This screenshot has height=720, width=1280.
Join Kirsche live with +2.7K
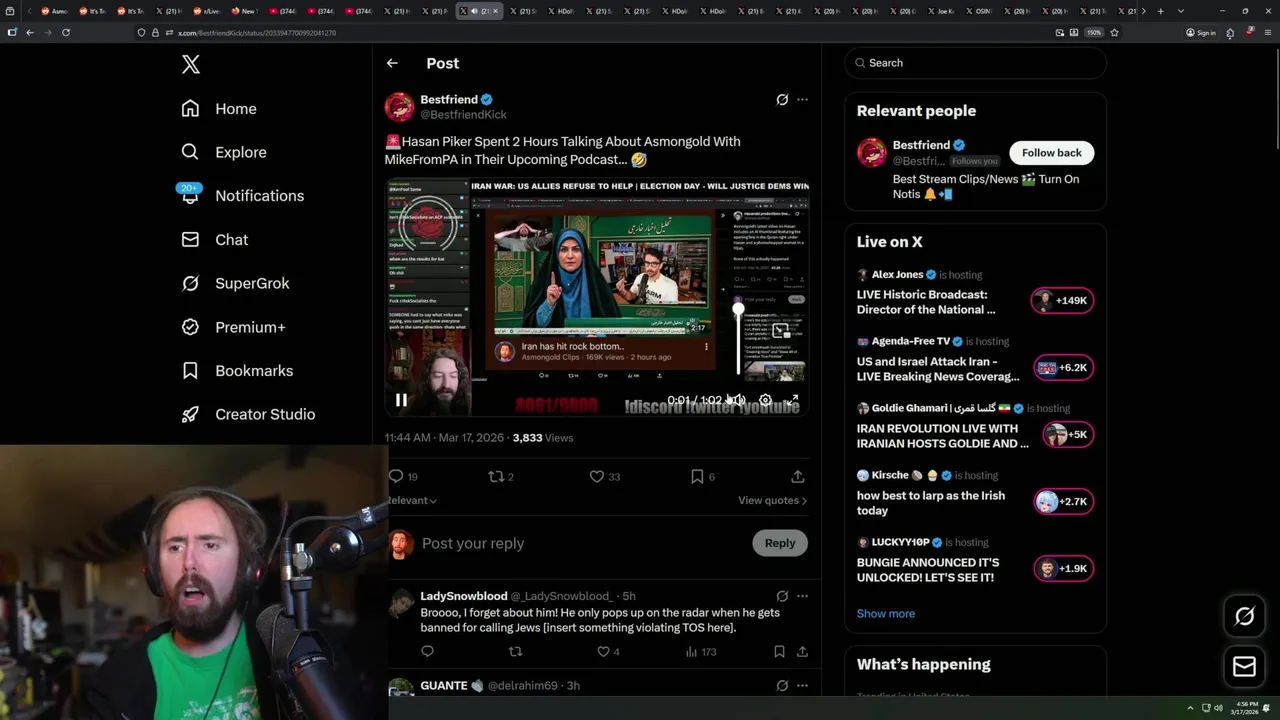pos(1062,501)
